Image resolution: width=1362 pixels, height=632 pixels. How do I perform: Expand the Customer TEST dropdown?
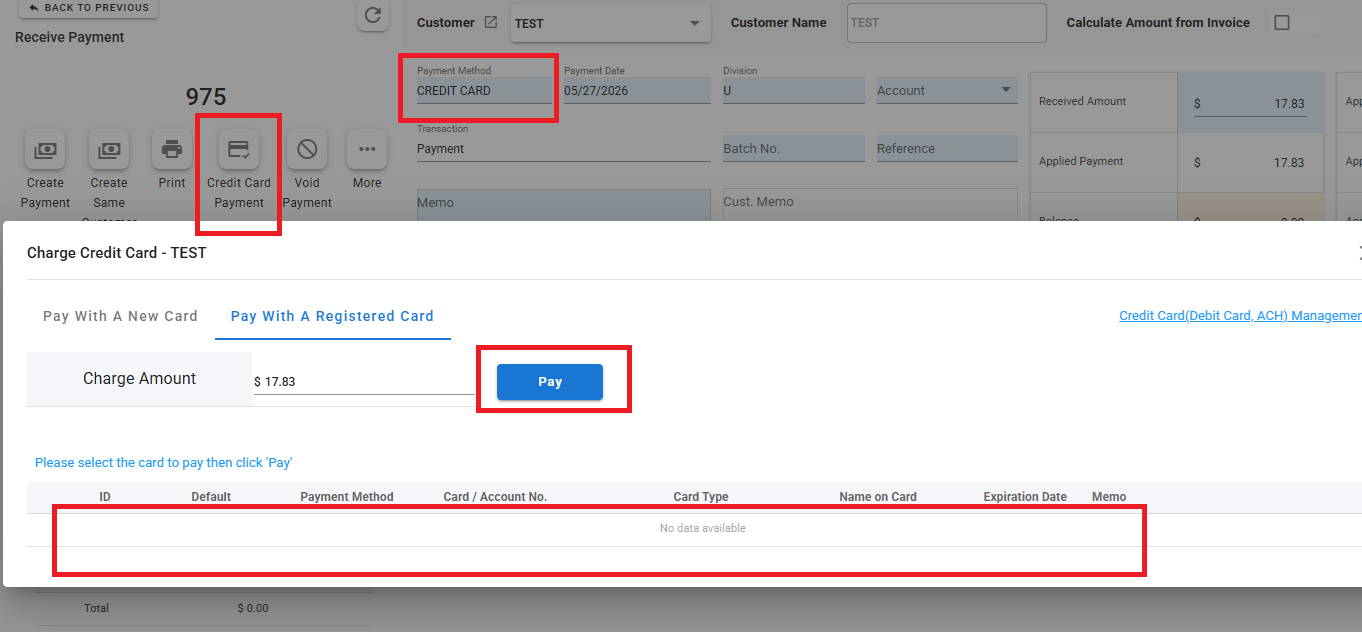(610, 23)
